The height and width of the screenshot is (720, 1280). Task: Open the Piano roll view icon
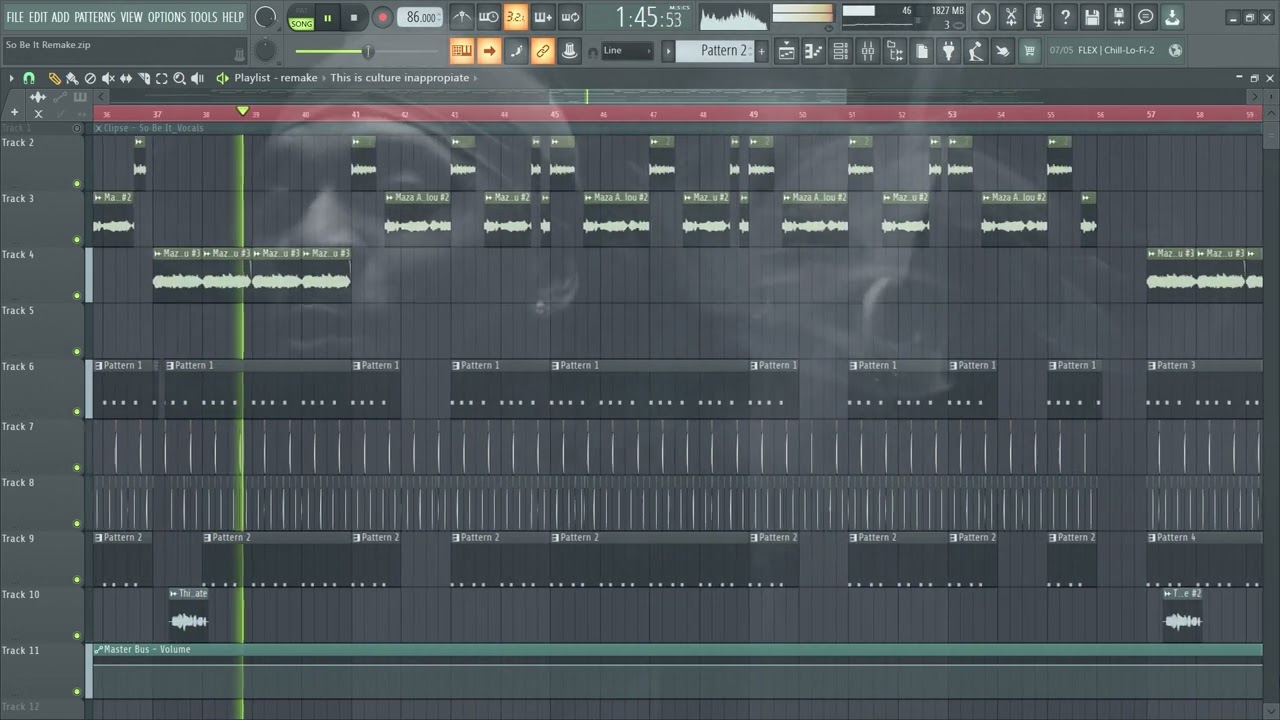[814, 51]
